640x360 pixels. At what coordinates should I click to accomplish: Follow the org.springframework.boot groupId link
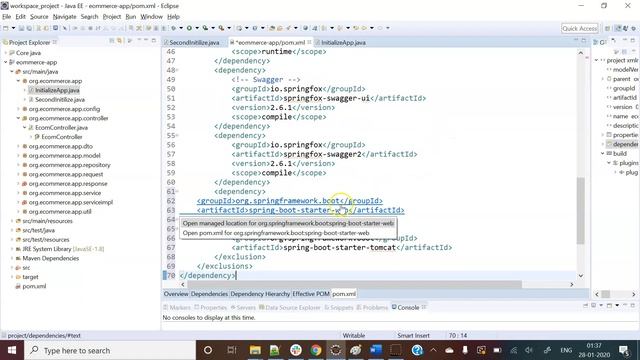(290, 201)
